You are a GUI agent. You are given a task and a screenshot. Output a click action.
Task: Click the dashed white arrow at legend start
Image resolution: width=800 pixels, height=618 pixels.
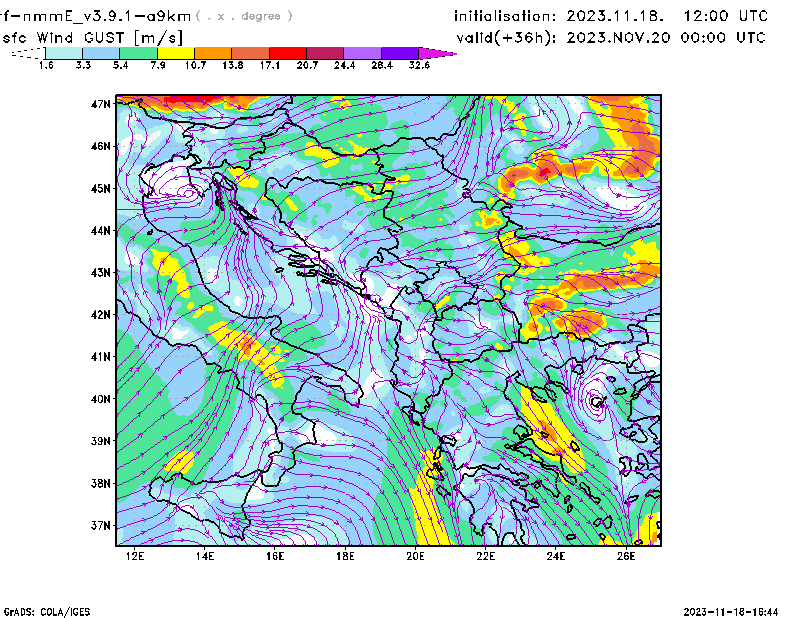click(x=28, y=53)
